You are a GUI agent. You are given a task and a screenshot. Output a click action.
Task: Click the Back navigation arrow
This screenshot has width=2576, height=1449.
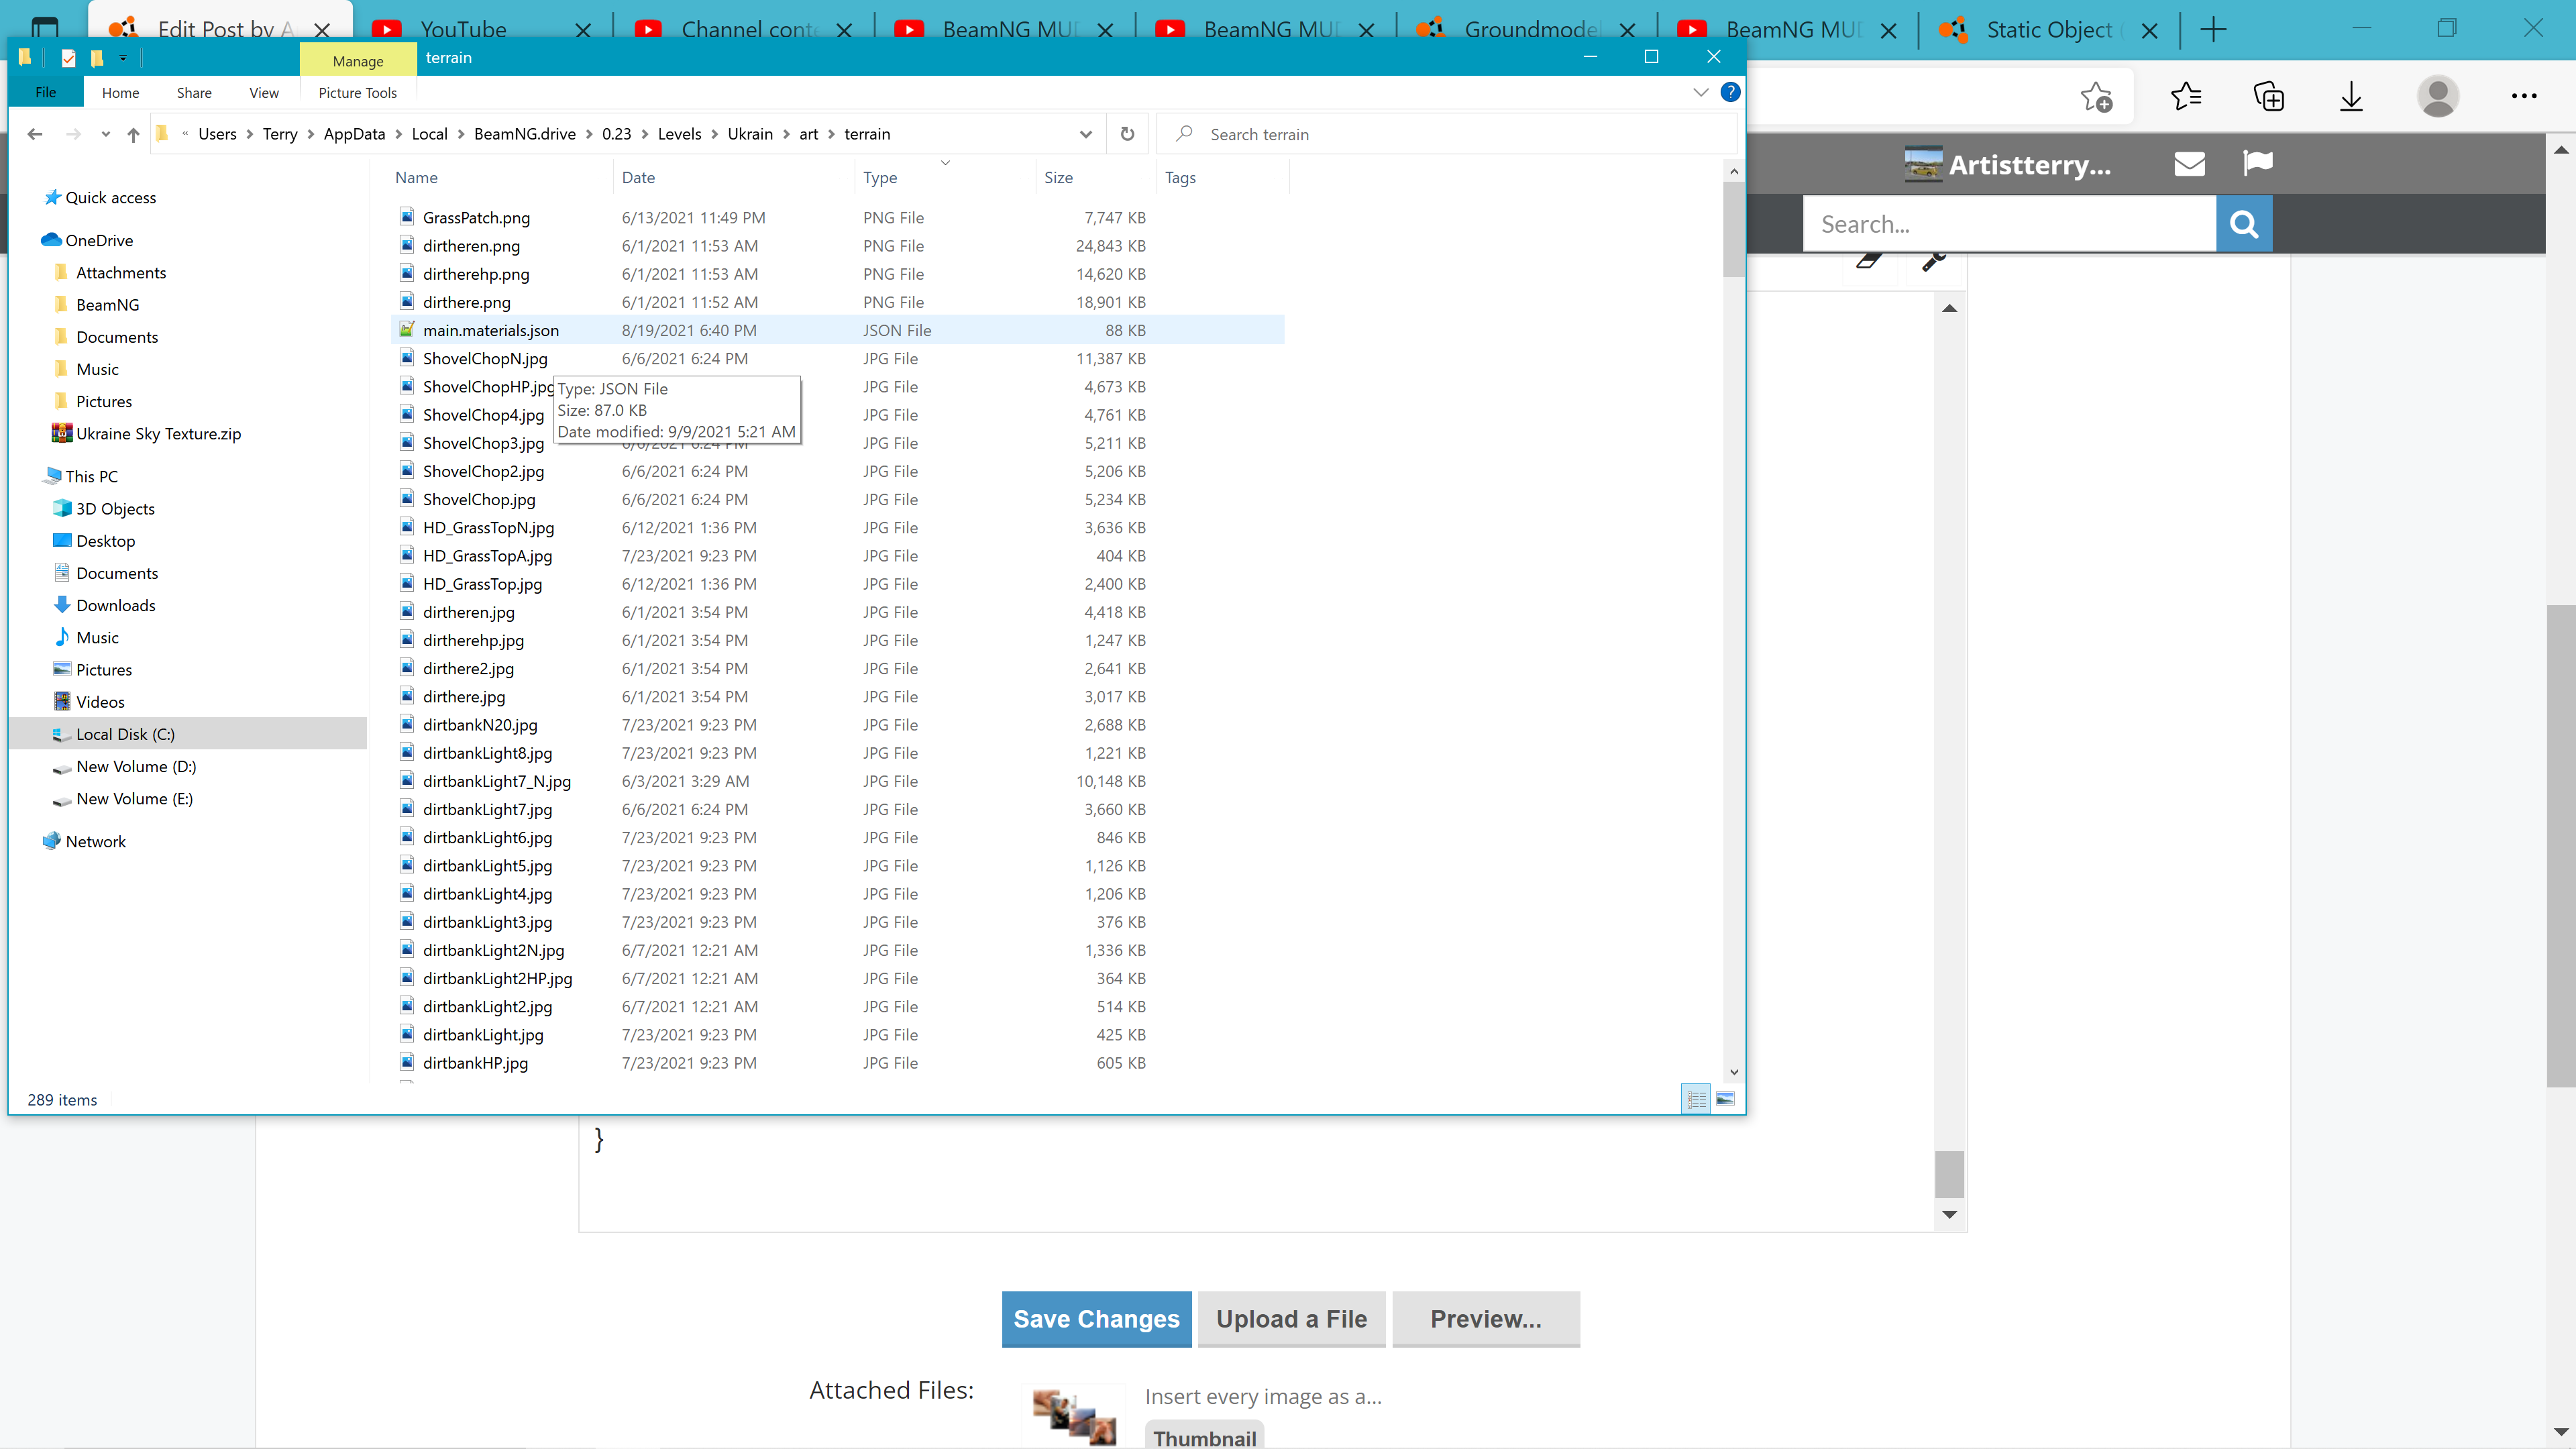tap(35, 134)
